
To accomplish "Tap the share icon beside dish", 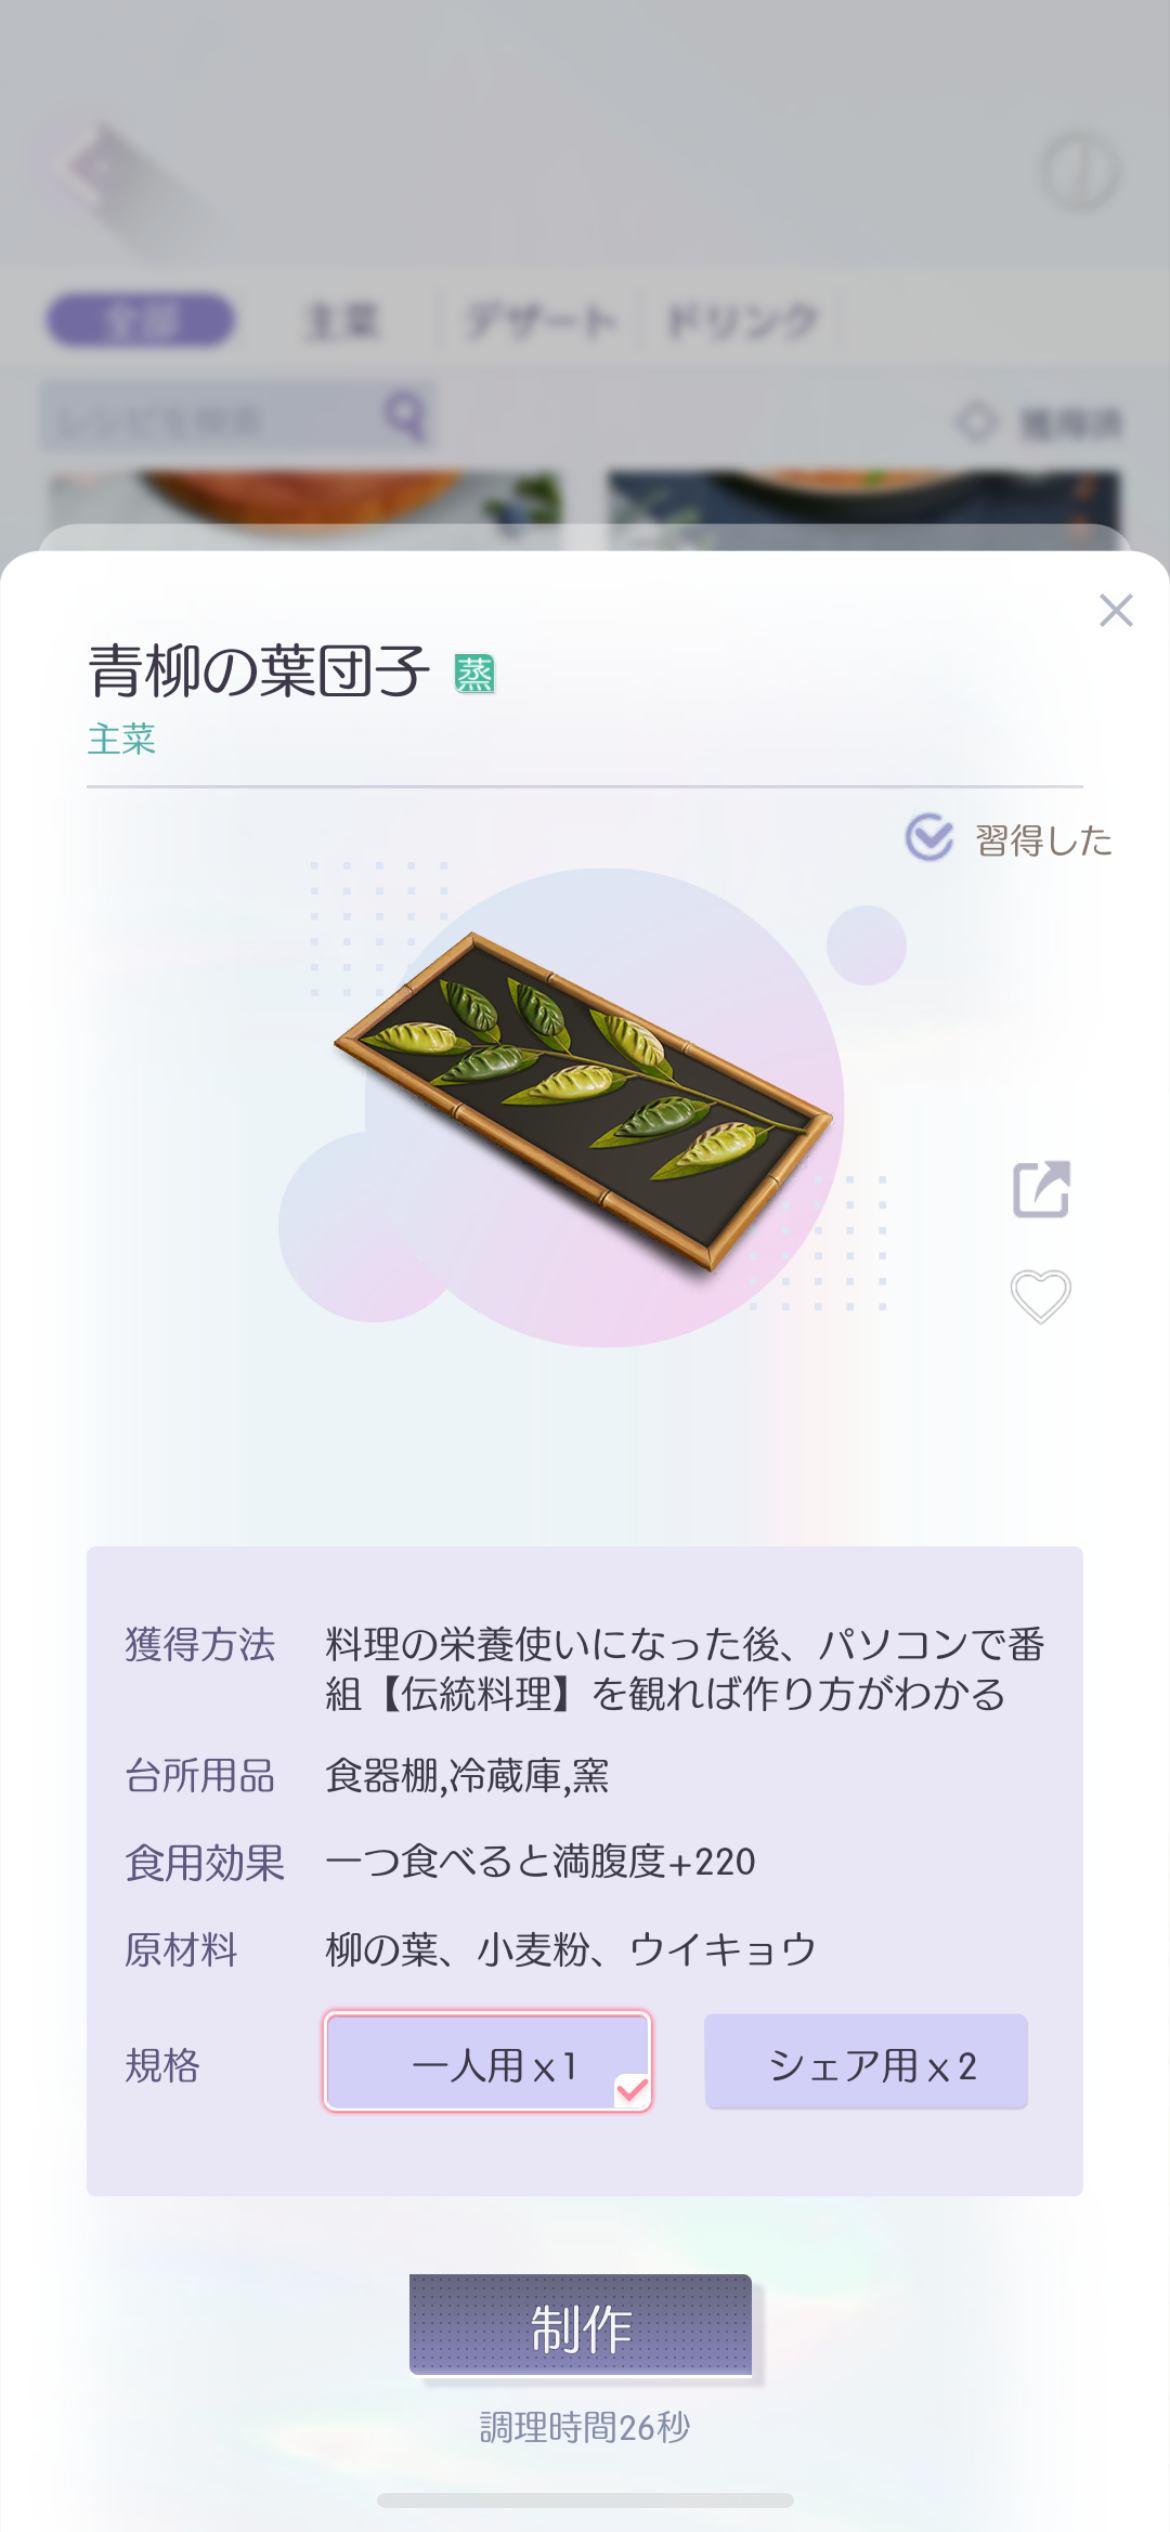I will click(x=1041, y=1189).
